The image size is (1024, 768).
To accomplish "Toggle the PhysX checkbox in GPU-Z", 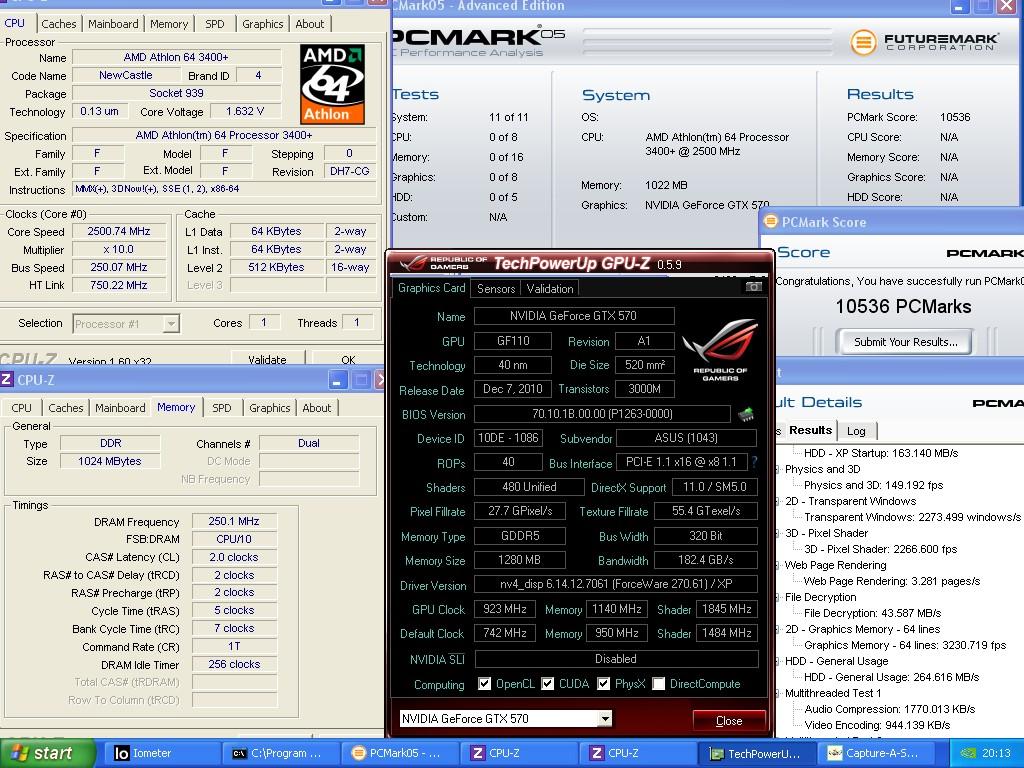I will pos(604,684).
